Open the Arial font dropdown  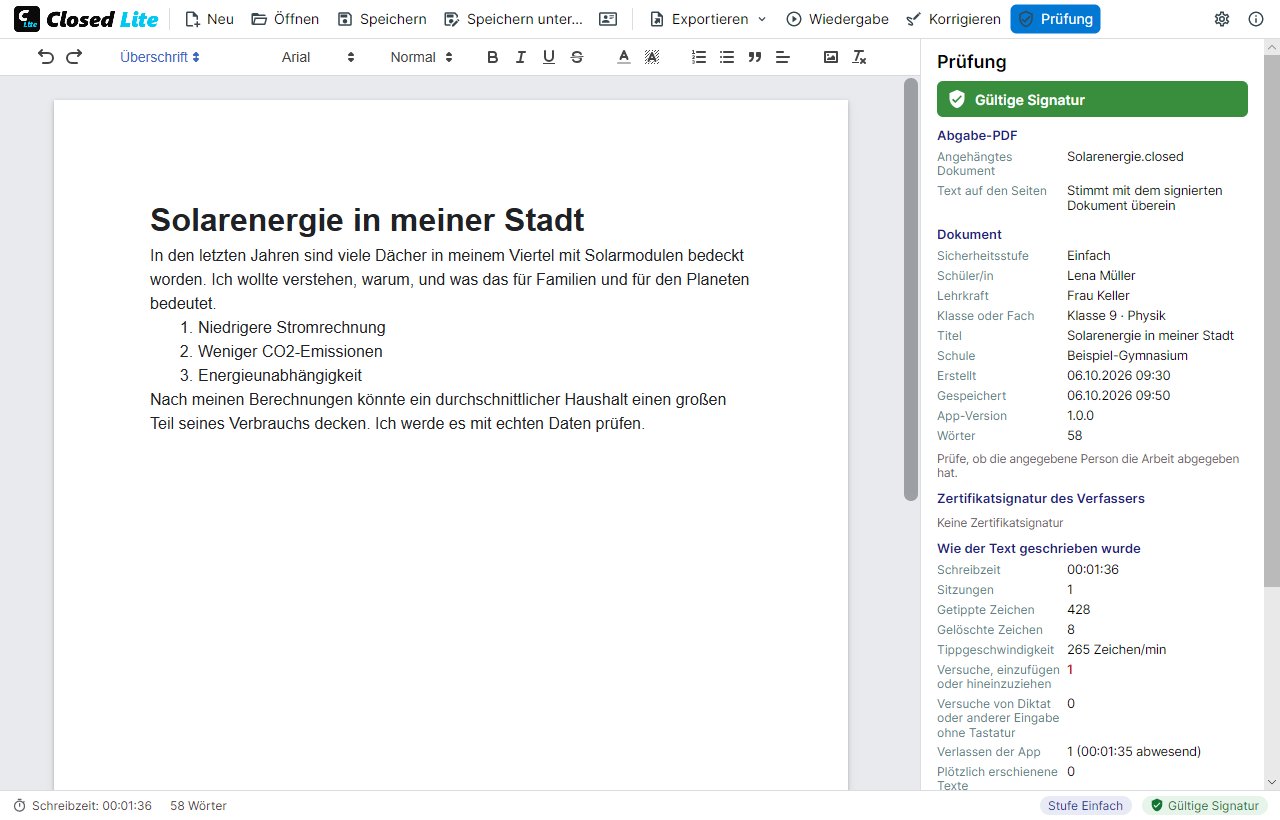[x=318, y=57]
